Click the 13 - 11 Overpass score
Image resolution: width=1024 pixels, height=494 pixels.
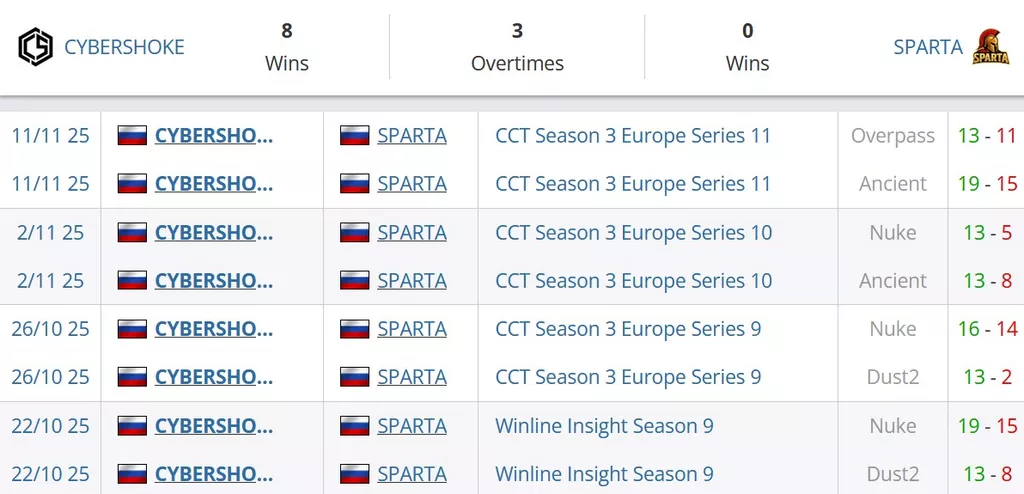pos(986,136)
